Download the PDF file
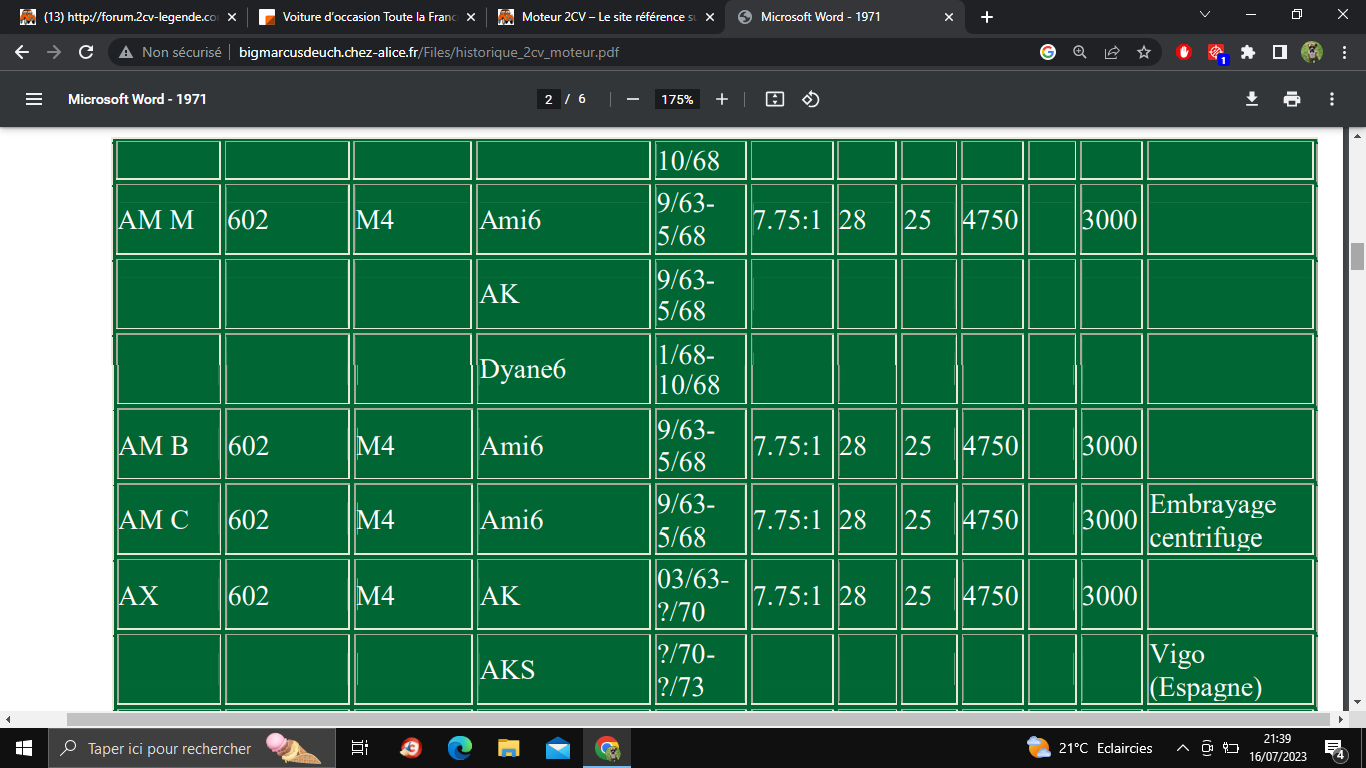 click(1251, 99)
